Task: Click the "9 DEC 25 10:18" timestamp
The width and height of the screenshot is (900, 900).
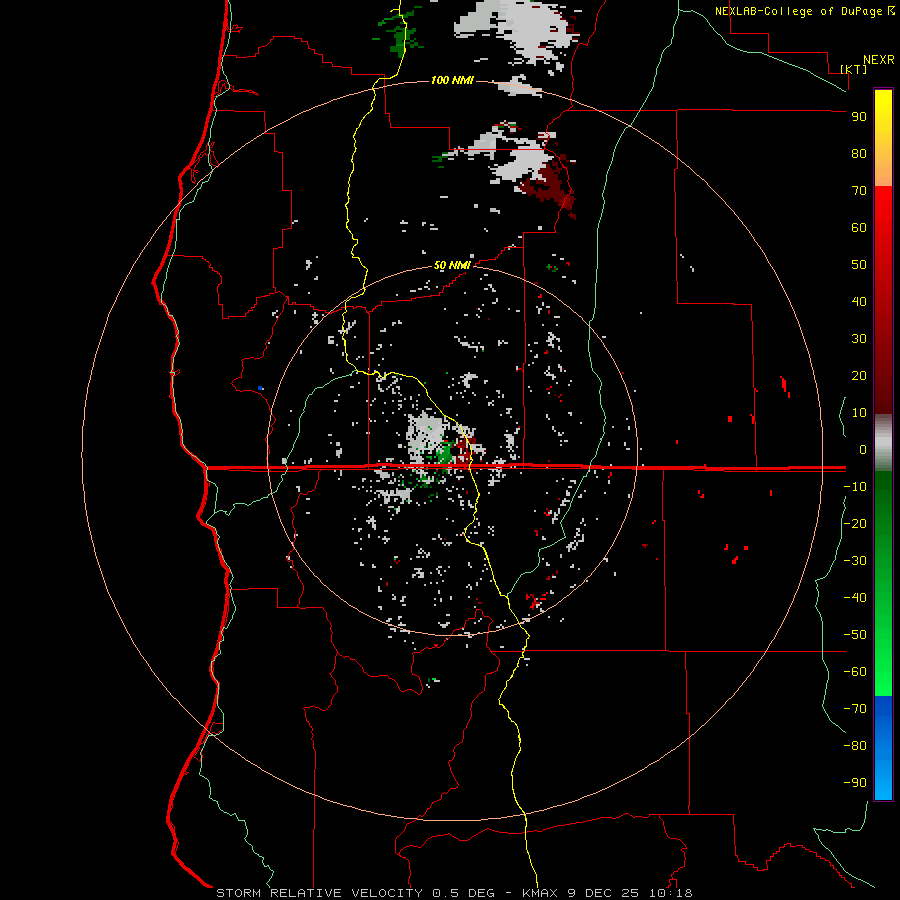Action: pyautogui.click(x=630, y=893)
